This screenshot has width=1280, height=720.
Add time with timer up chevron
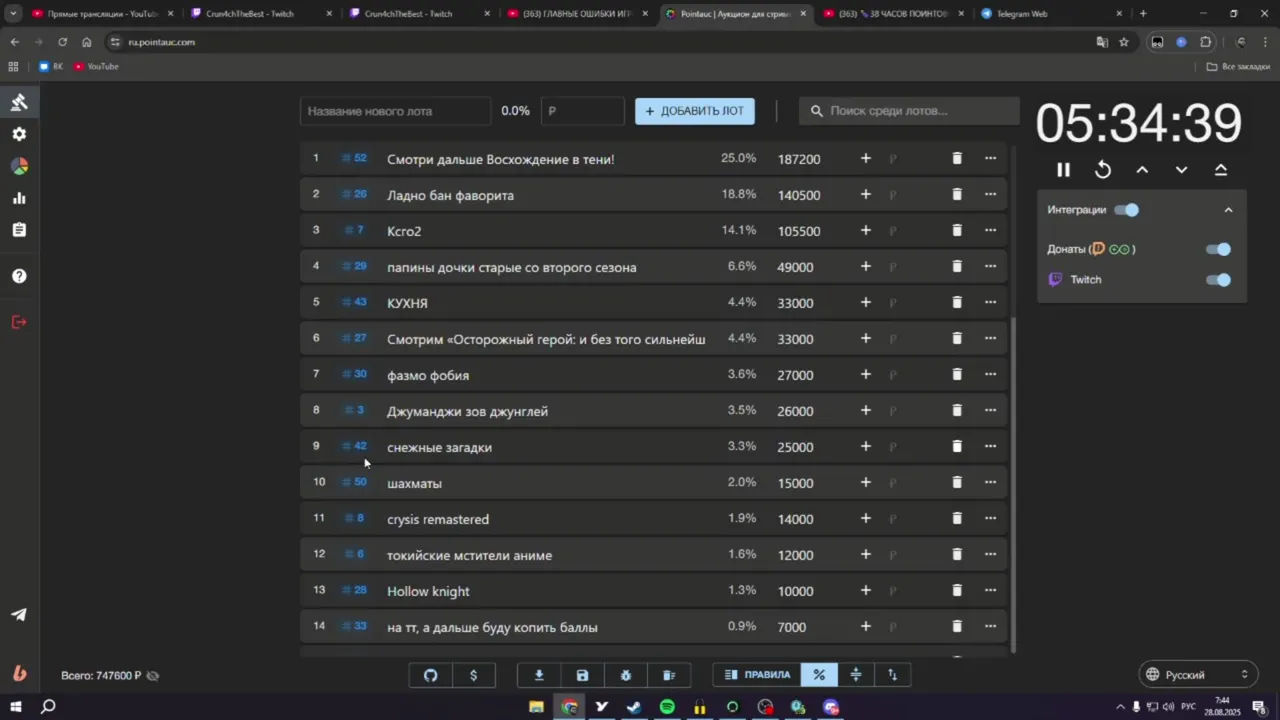(1142, 170)
